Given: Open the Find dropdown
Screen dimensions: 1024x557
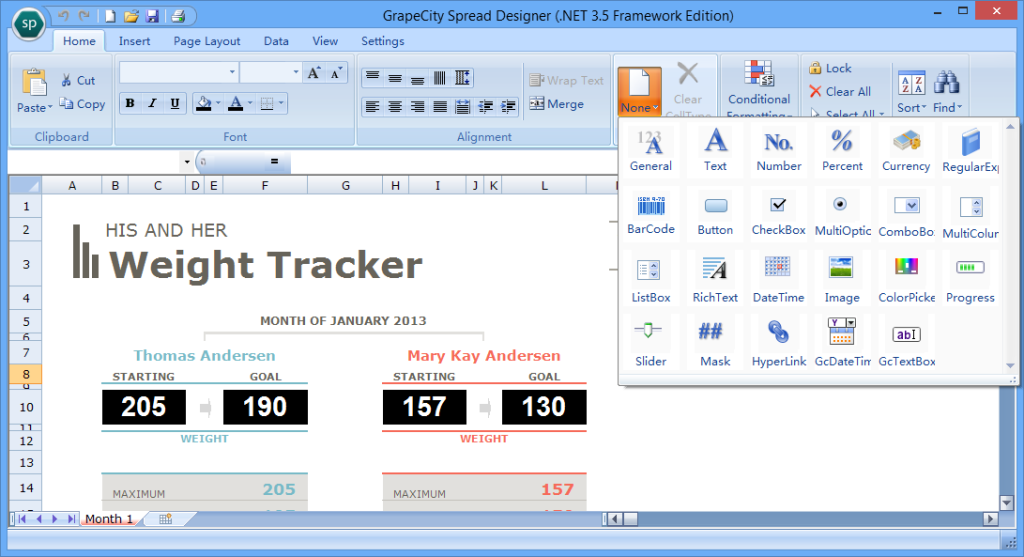Looking at the screenshot, I should (947, 92).
